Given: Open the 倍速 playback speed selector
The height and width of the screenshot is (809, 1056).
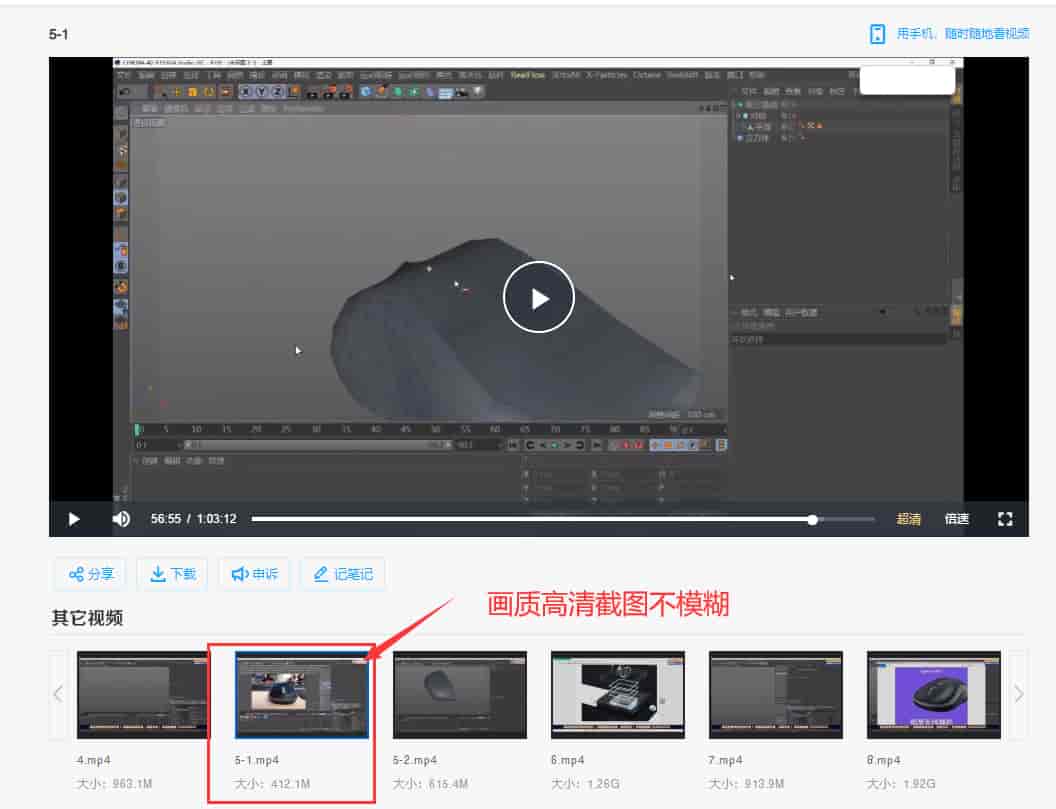Looking at the screenshot, I should click(955, 519).
